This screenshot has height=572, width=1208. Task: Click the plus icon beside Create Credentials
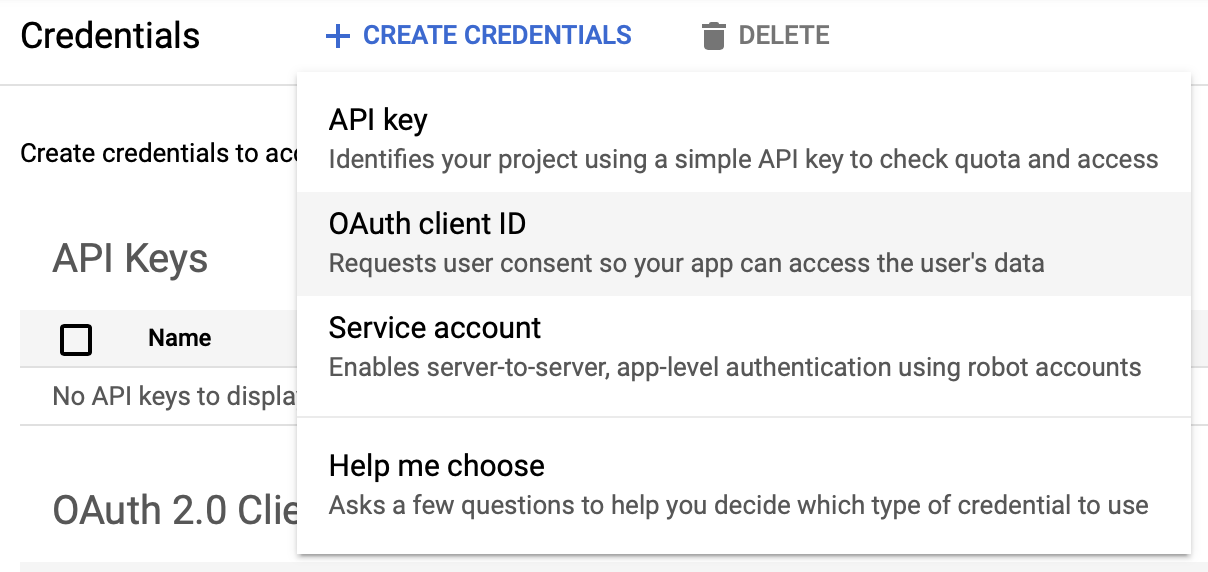(x=338, y=37)
